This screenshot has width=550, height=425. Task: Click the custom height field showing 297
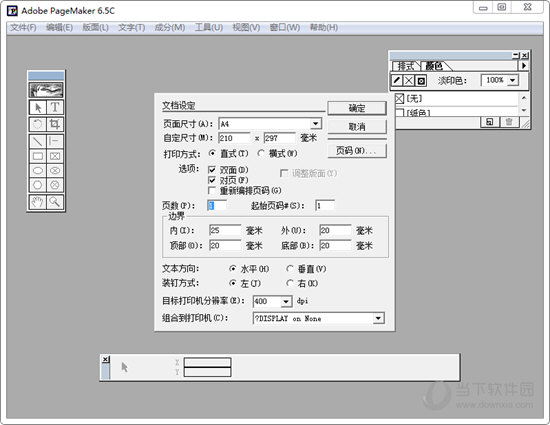point(279,138)
